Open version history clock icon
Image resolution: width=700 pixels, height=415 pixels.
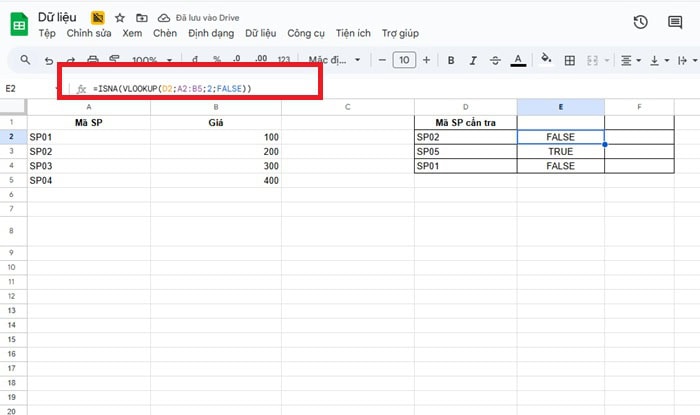coord(641,22)
